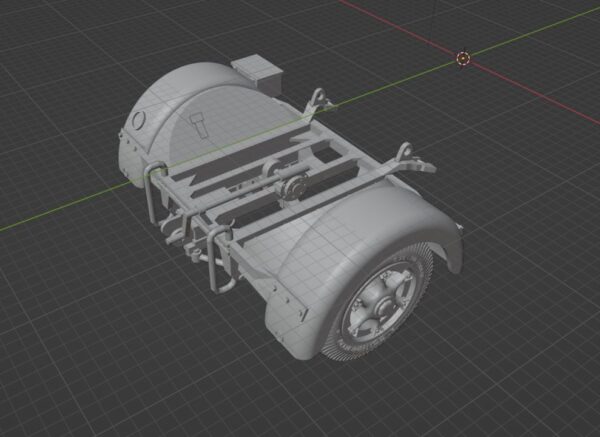The width and height of the screenshot is (600, 437).
Task: Select the central axle joint in the frame
Action: click(x=290, y=185)
